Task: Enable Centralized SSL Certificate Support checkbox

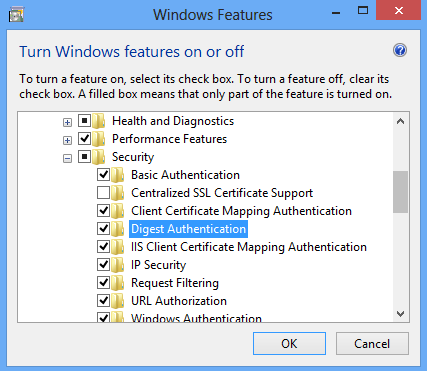Action: tap(103, 193)
